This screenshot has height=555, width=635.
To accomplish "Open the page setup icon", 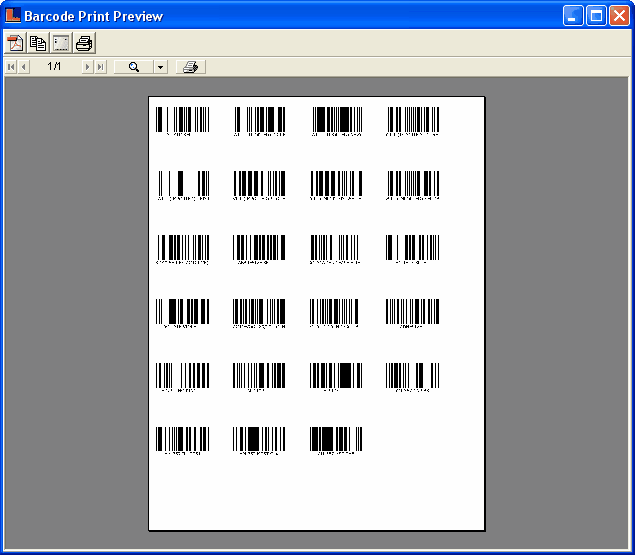I will [x=61, y=43].
